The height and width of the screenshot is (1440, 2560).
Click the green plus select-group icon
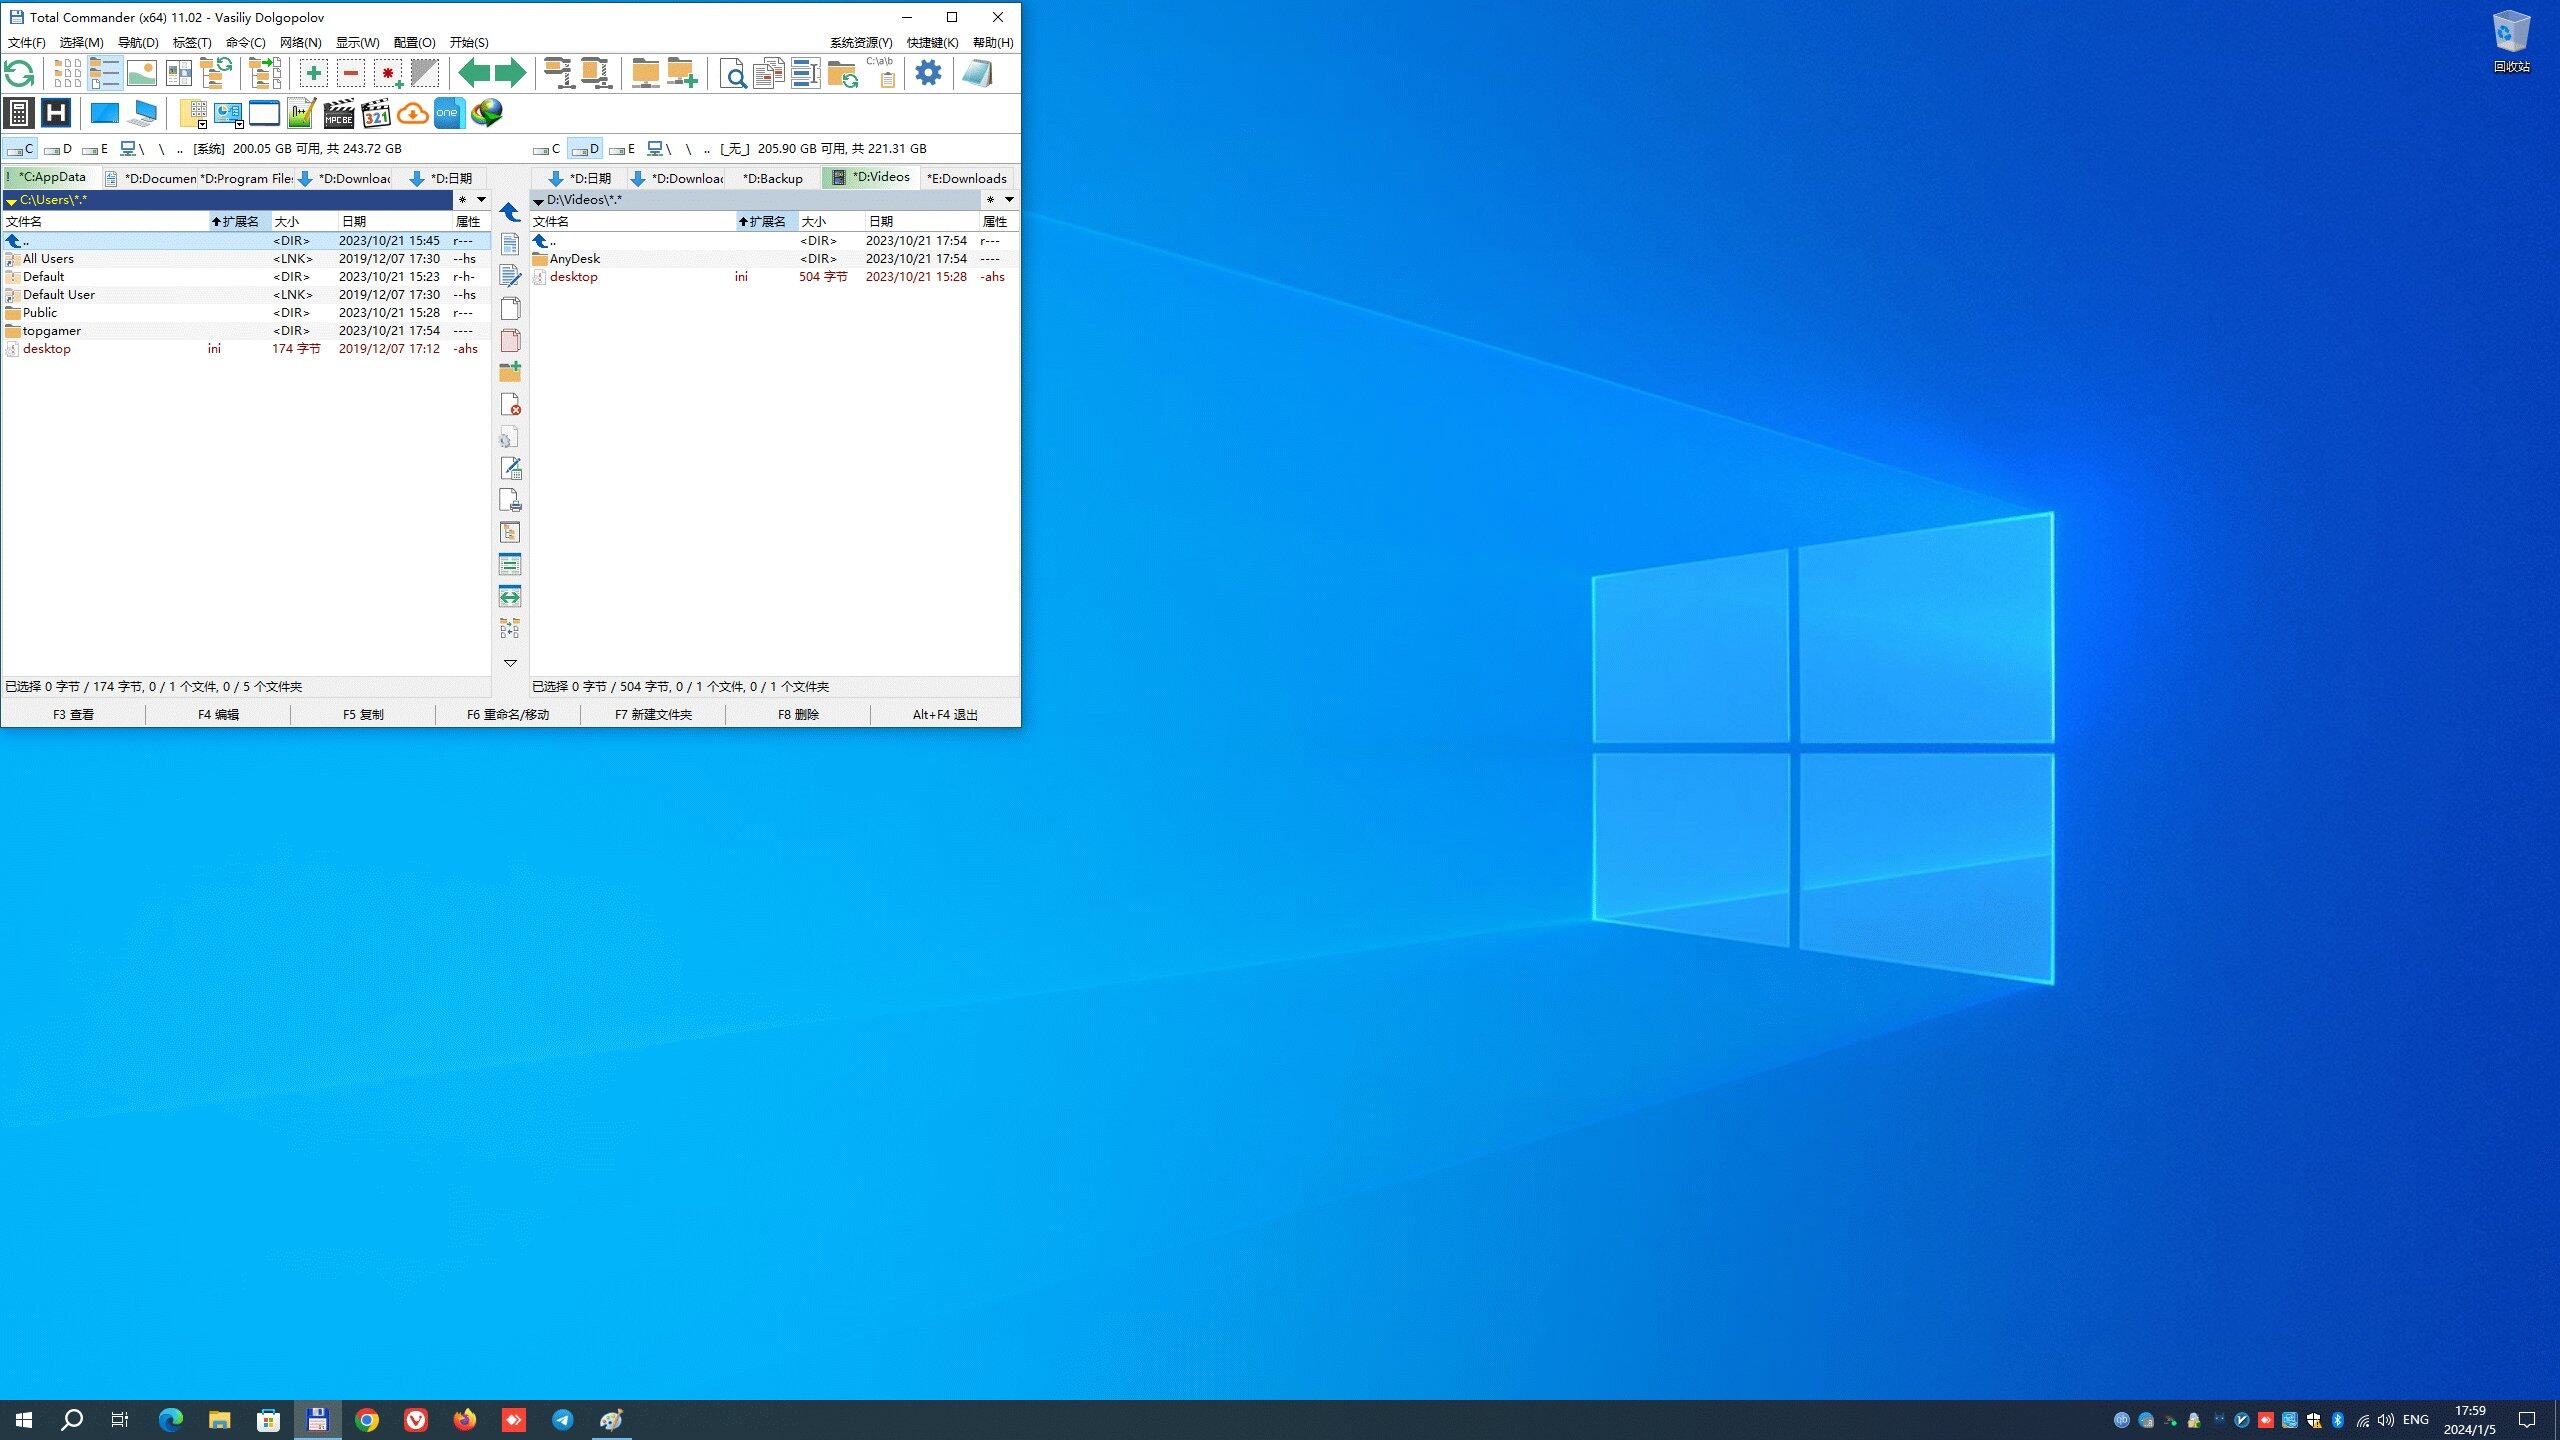point(313,73)
